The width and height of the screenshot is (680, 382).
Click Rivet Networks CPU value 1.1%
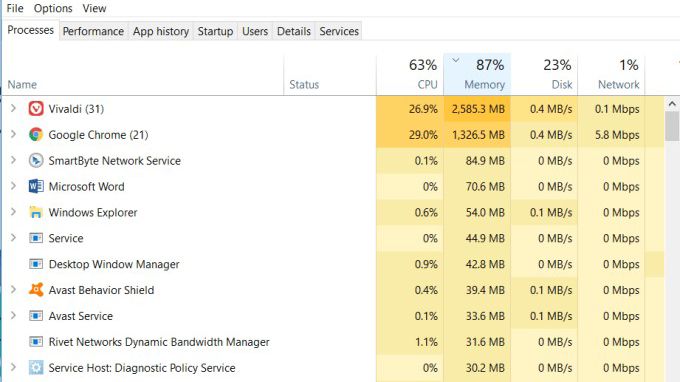click(x=426, y=342)
